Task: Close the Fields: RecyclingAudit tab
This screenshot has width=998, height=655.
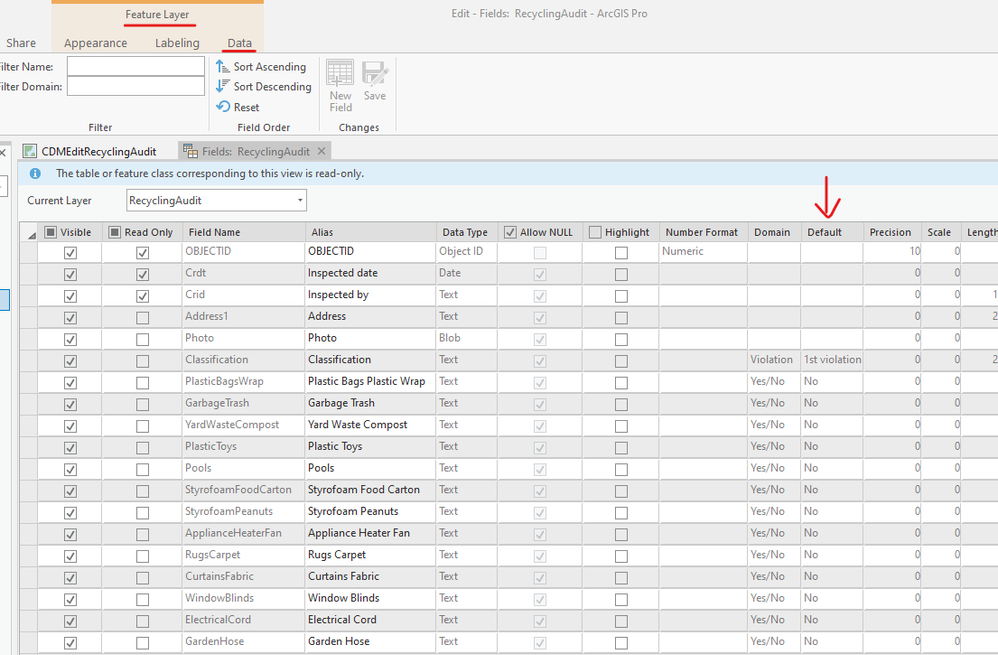Action: pos(321,151)
